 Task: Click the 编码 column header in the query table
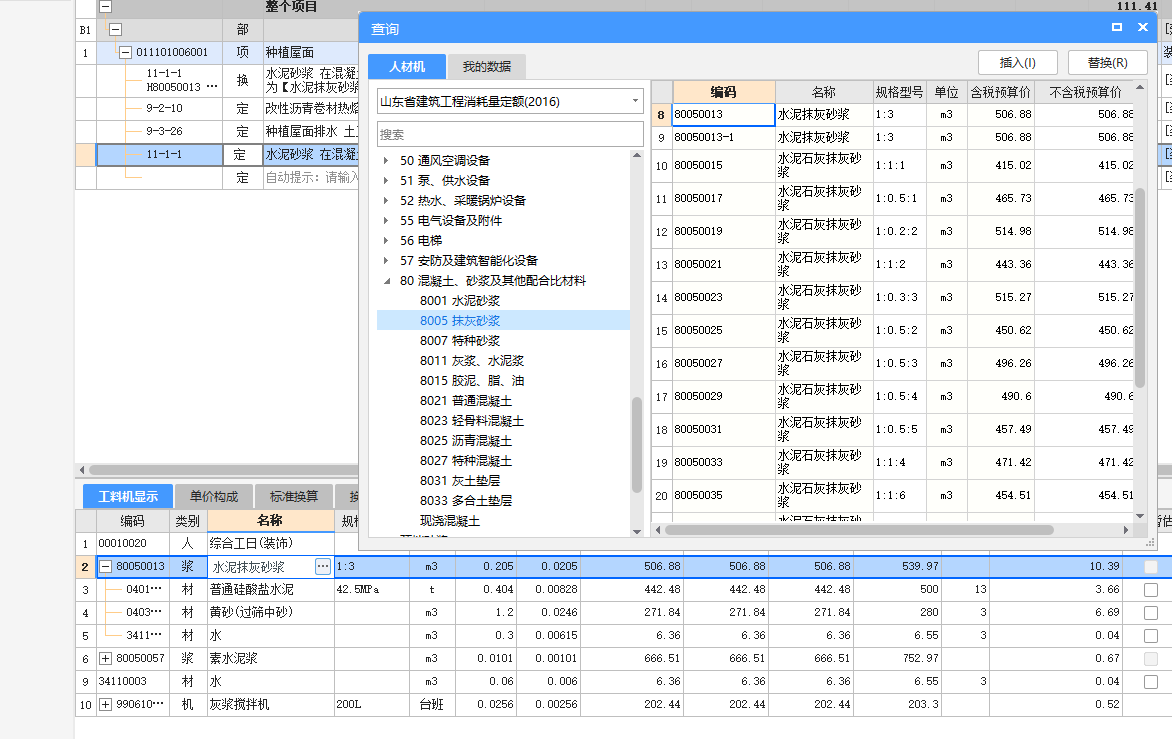pos(724,92)
